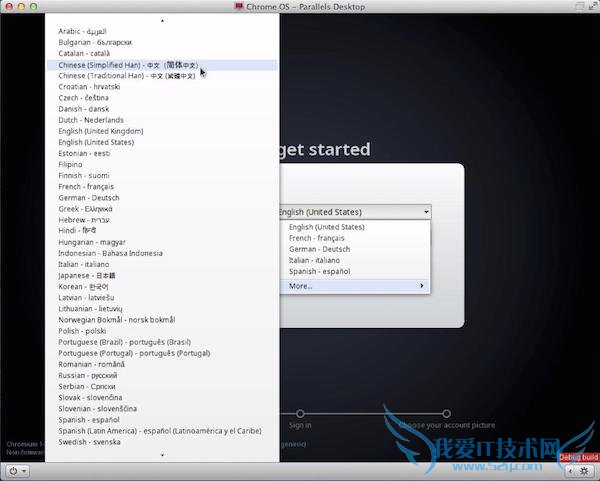Image resolution: width=600 pixels, height=481 pixels.
Task: Open the Parallels settings gear
Action: tap(584, 471)
